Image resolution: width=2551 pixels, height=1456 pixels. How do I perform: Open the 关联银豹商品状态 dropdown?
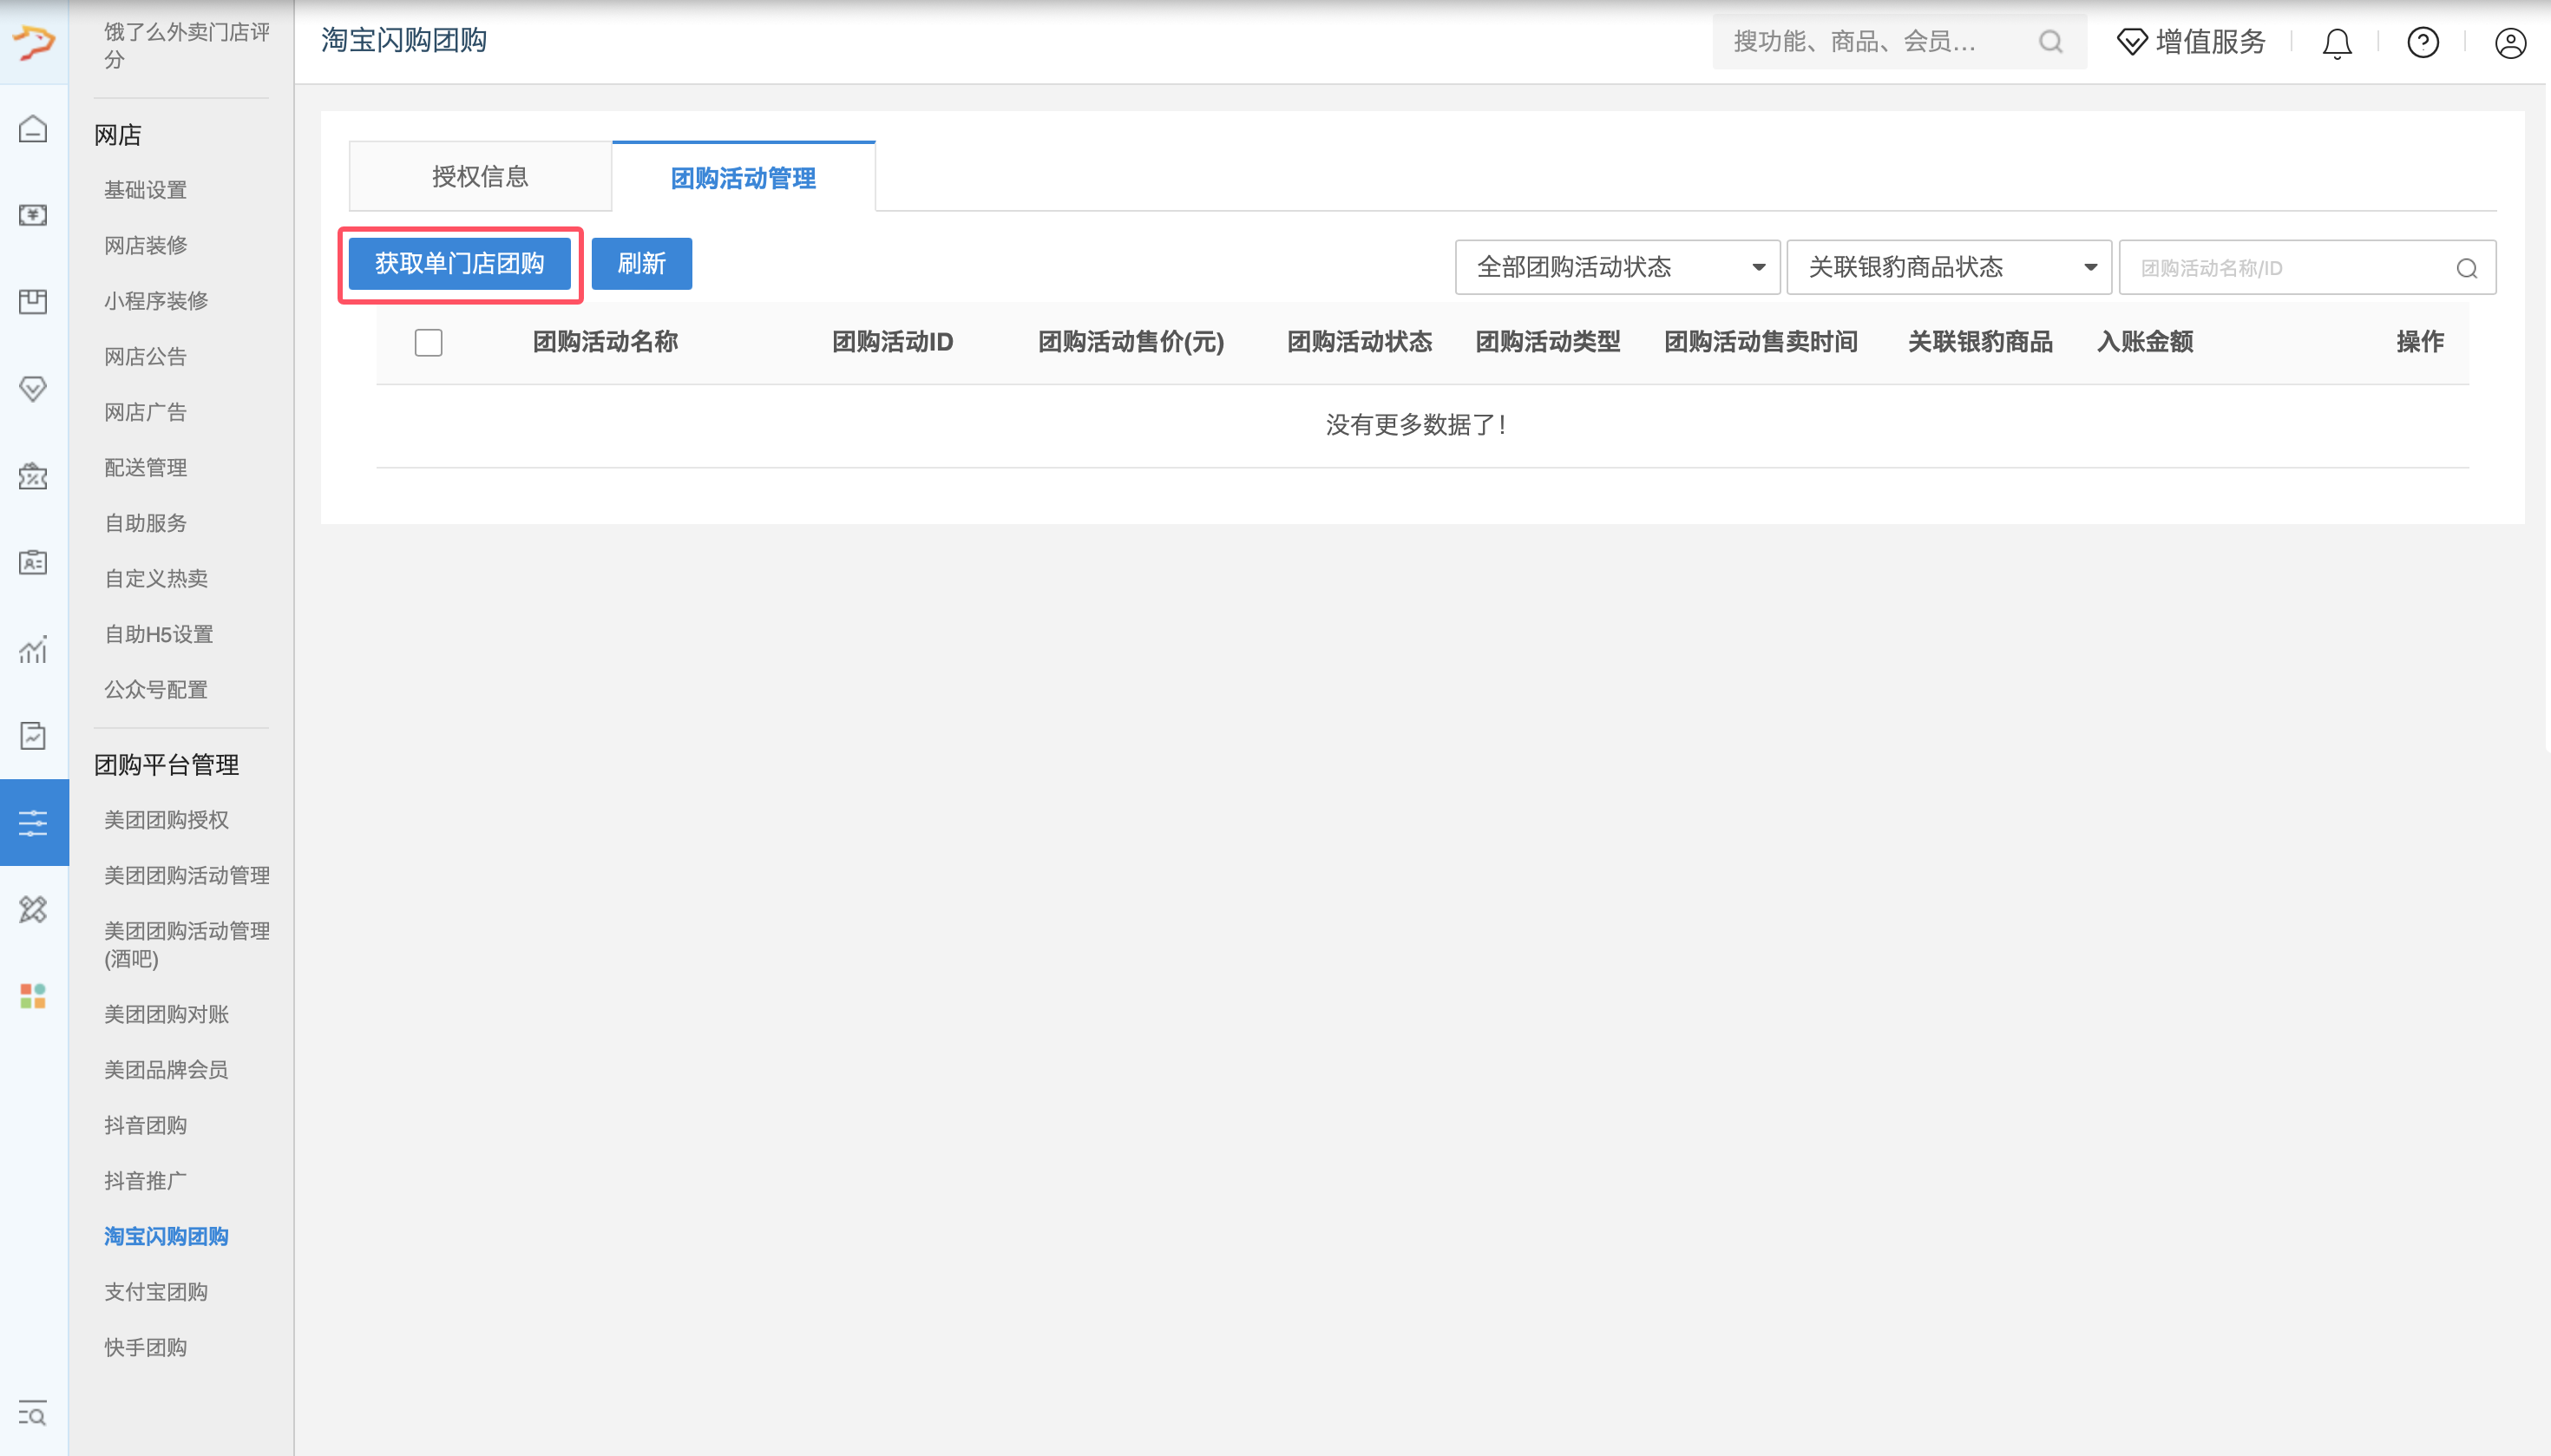pos(1948,267)
